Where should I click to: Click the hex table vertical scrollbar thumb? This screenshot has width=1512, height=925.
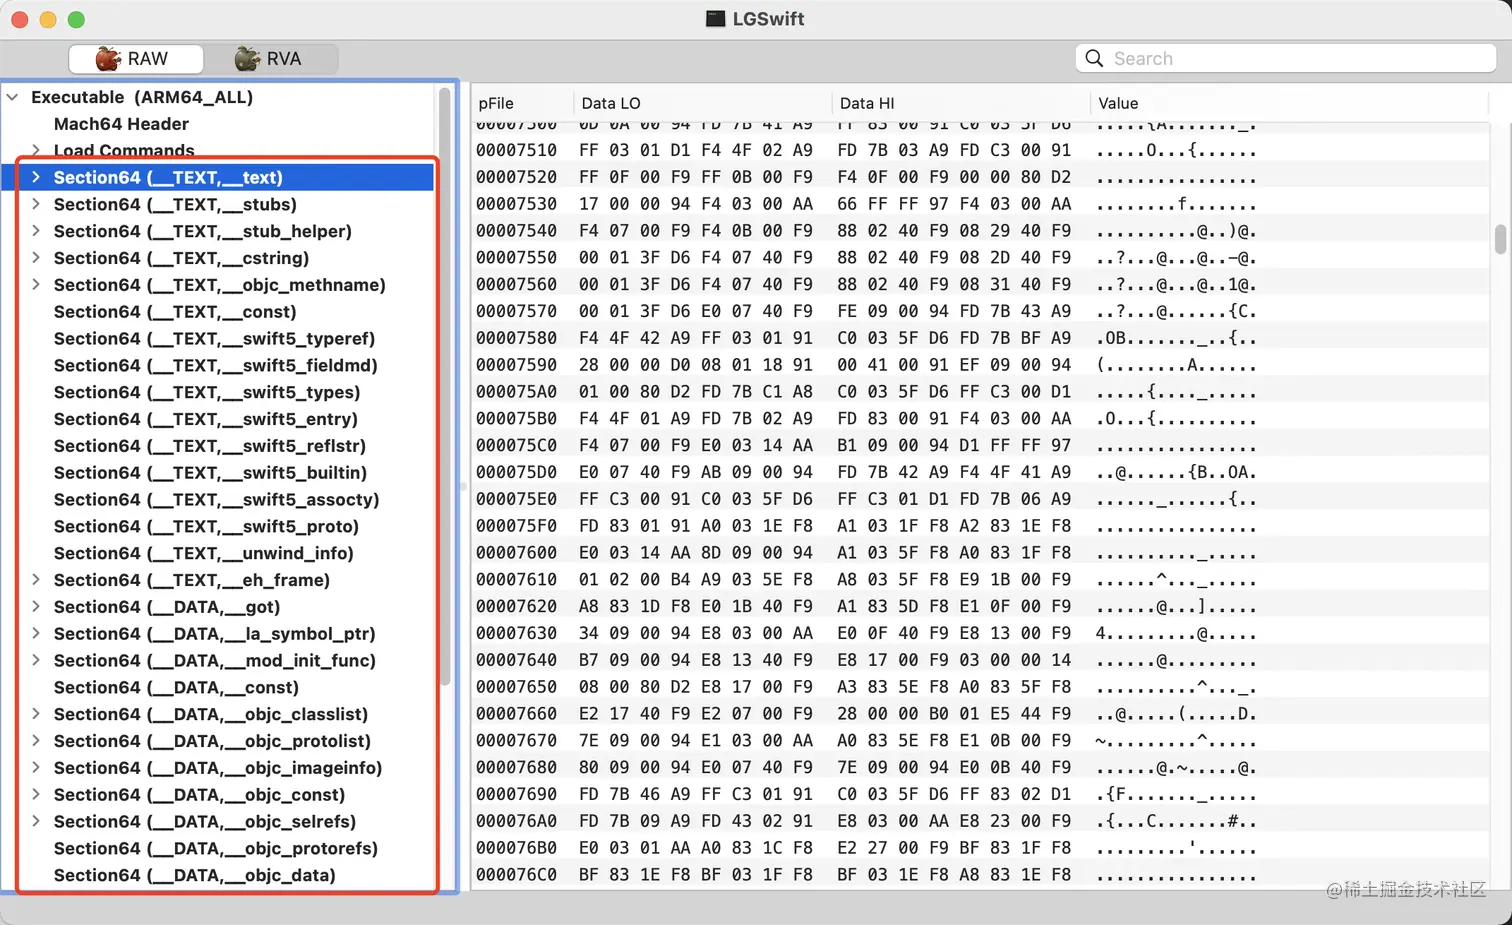(1500, 240)
